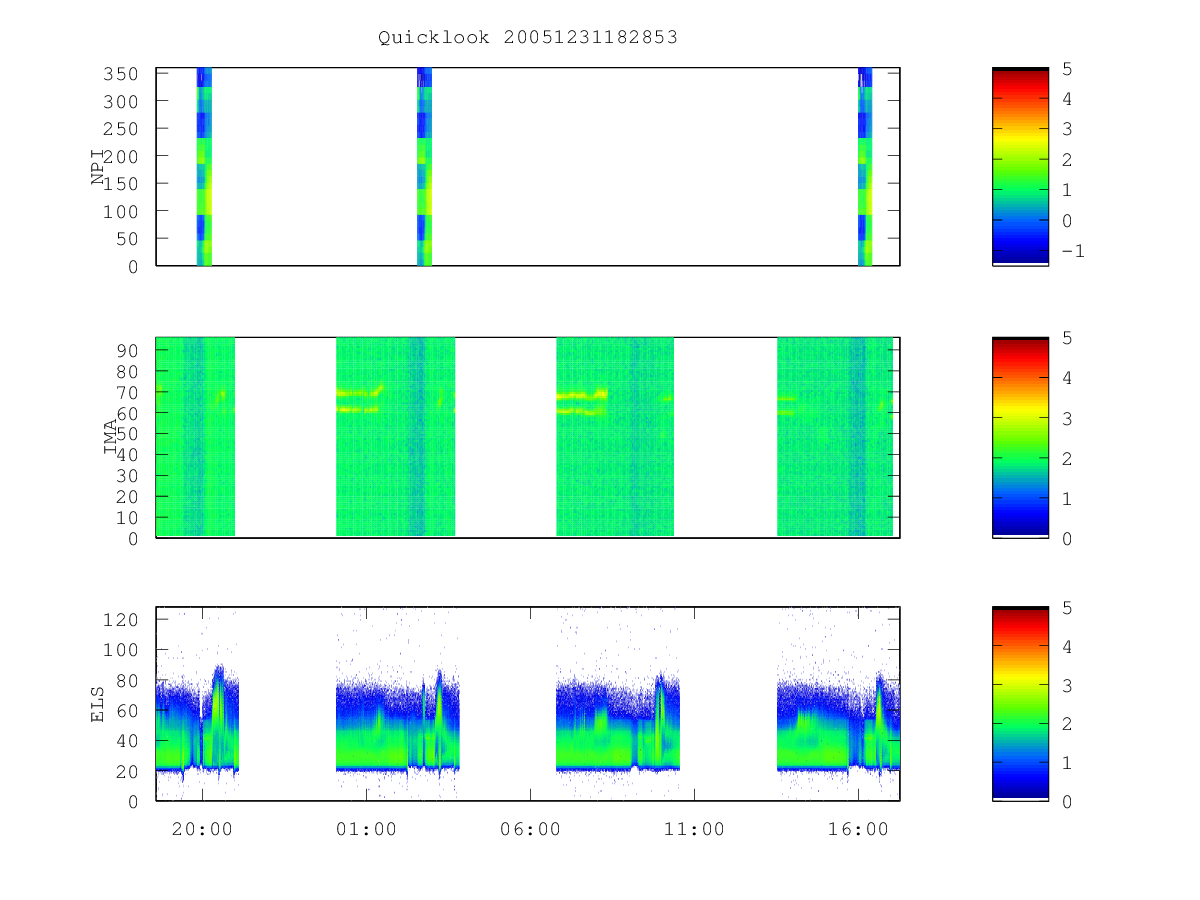Click the ELS data block ending near 11:00
1200x900 pixels.
point(618,704)
